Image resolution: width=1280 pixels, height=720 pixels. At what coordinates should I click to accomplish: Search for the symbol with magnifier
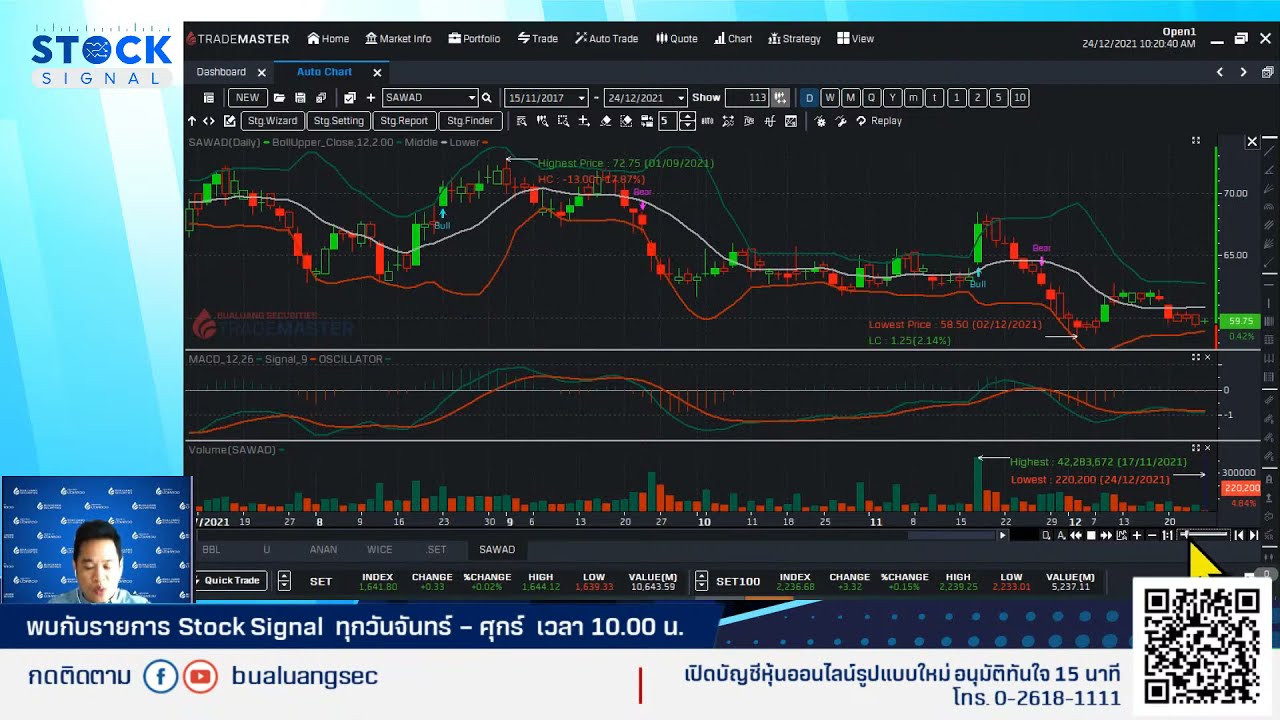coord(487,98)
